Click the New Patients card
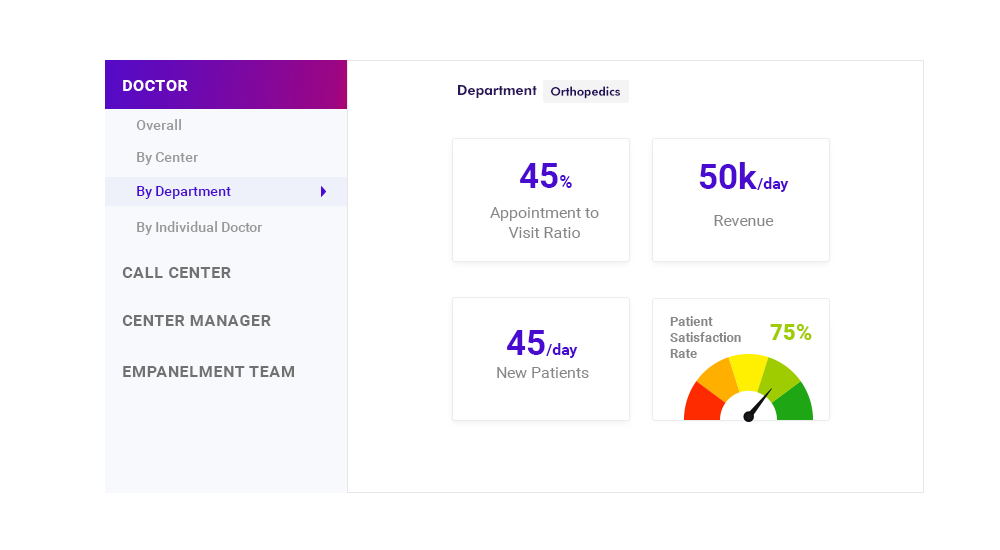 tap(541, 359)
